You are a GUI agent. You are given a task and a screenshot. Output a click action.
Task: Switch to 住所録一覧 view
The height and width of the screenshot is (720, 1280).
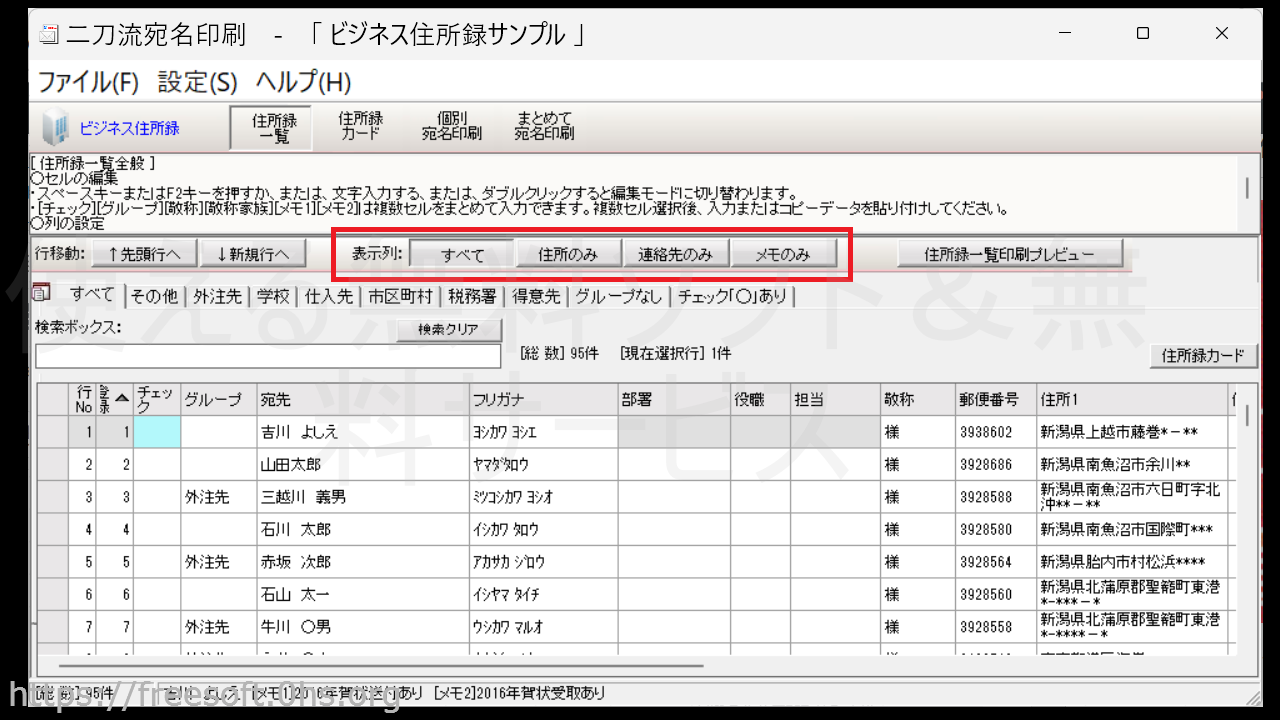click(x=270, y=126)
